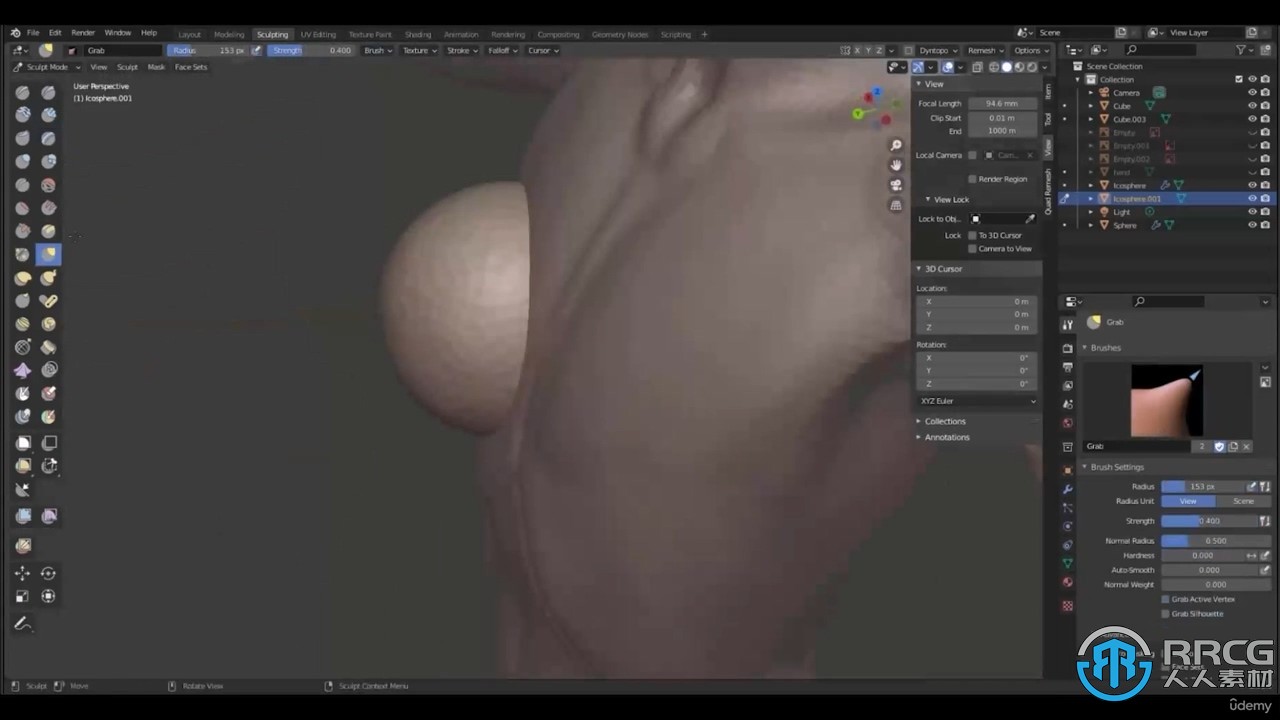Toggle fake user shield on Grab brush

tap(1219, 446)
